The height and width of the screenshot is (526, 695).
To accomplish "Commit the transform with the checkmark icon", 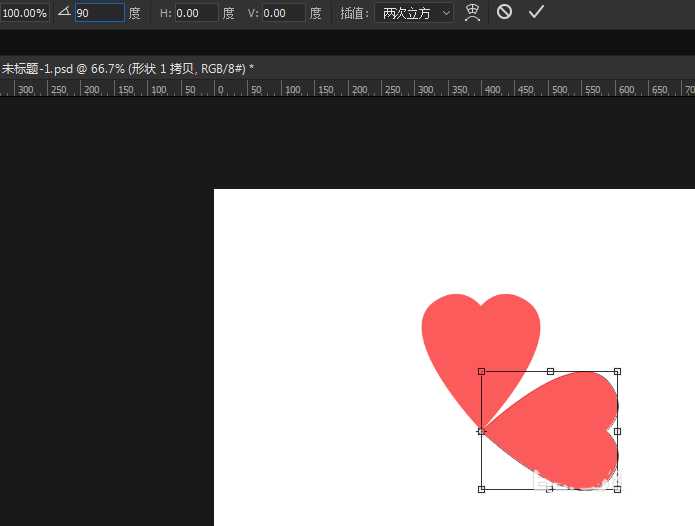I will click(536, 12).
